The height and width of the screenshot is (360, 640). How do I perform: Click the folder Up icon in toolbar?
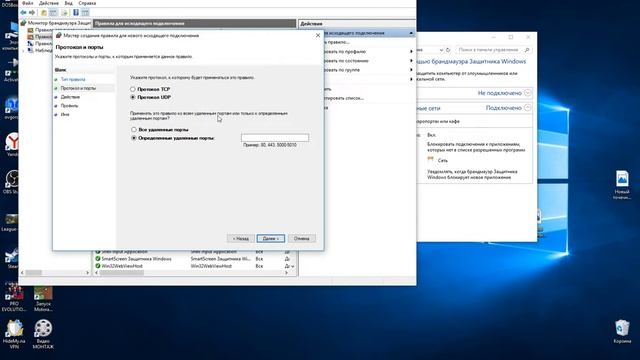click(44, 13)
